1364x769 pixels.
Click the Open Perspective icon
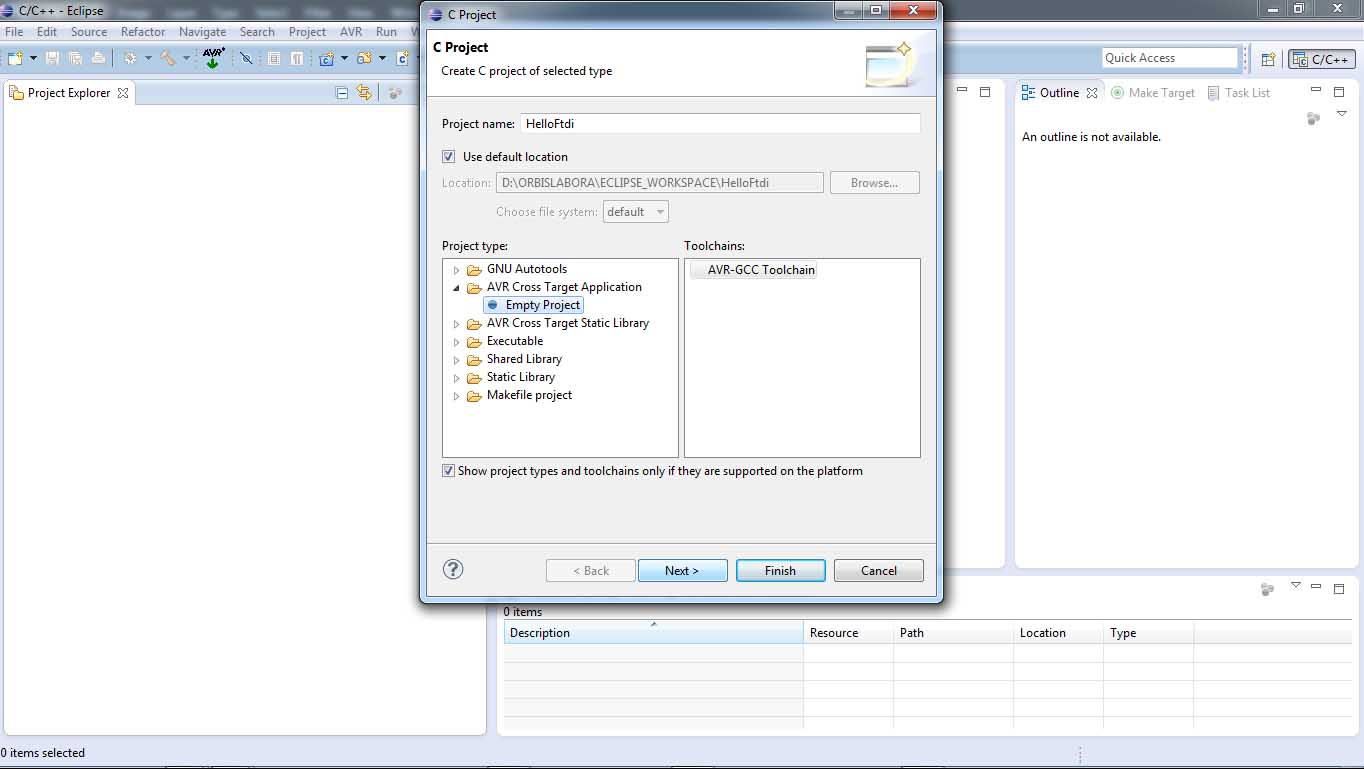point(1268,59)
